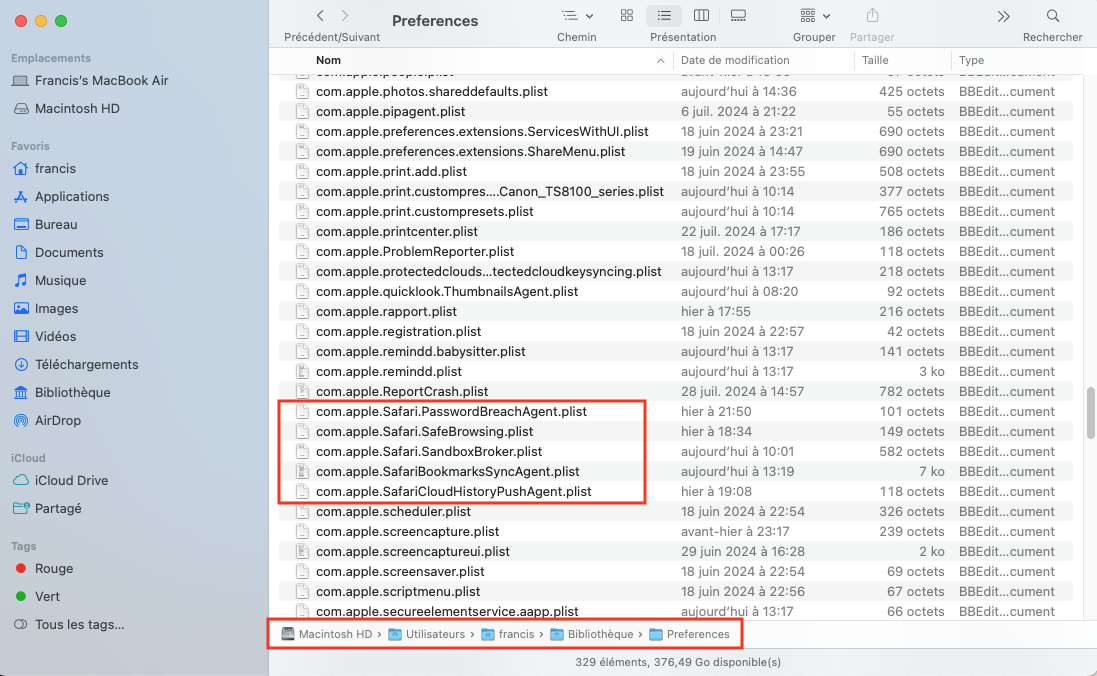Click the Partager share icon
This screenshot has height=676, width=1097.
(x=872, y=16)
